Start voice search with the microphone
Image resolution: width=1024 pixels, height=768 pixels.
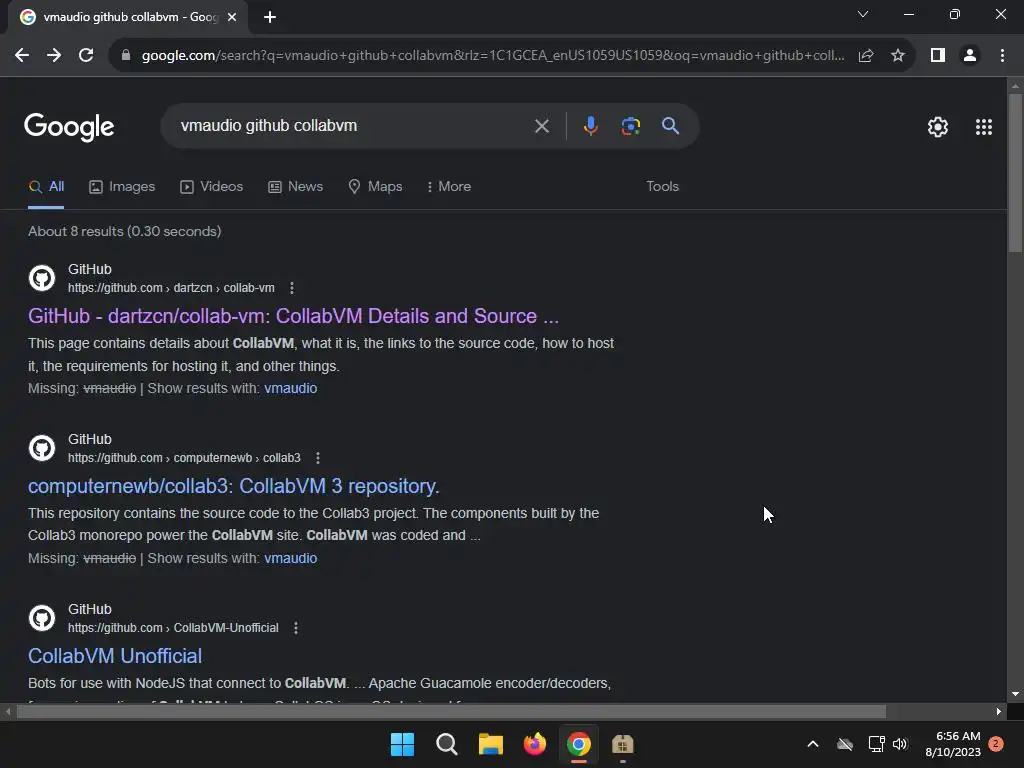point(590,126)
